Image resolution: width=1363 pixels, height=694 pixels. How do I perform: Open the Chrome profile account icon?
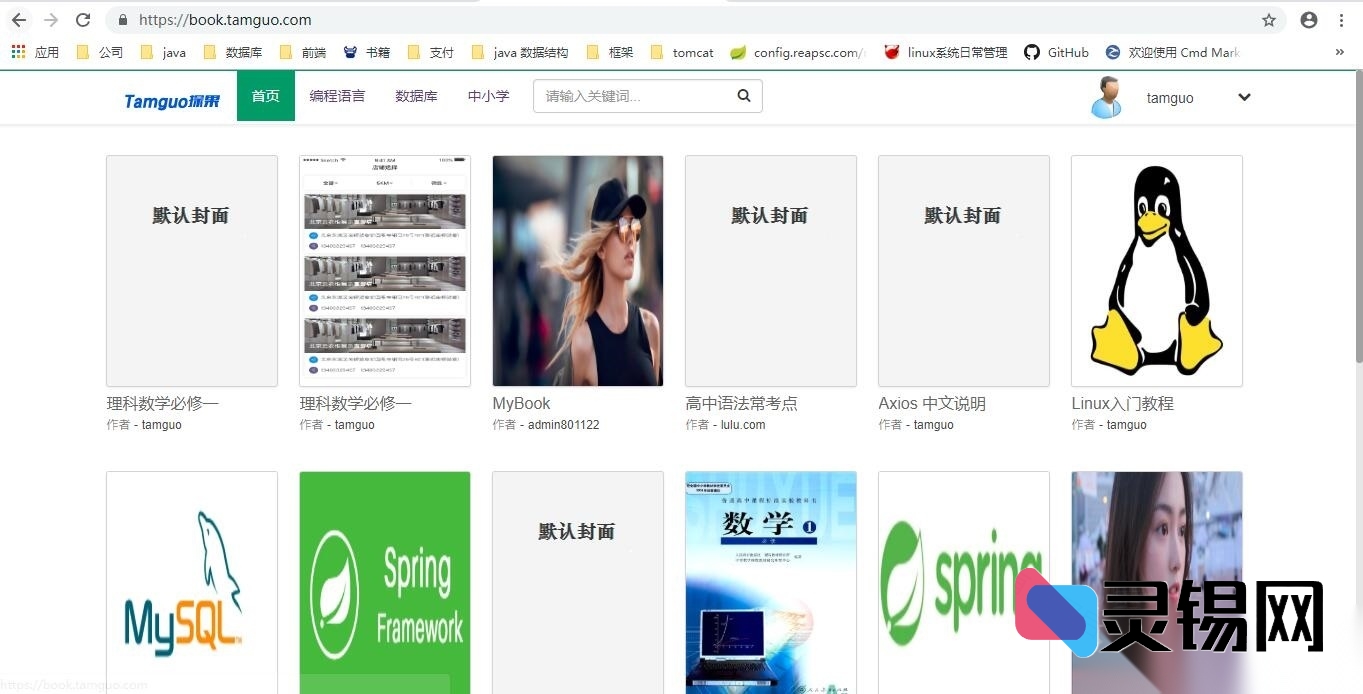[x=1308, y=19]
